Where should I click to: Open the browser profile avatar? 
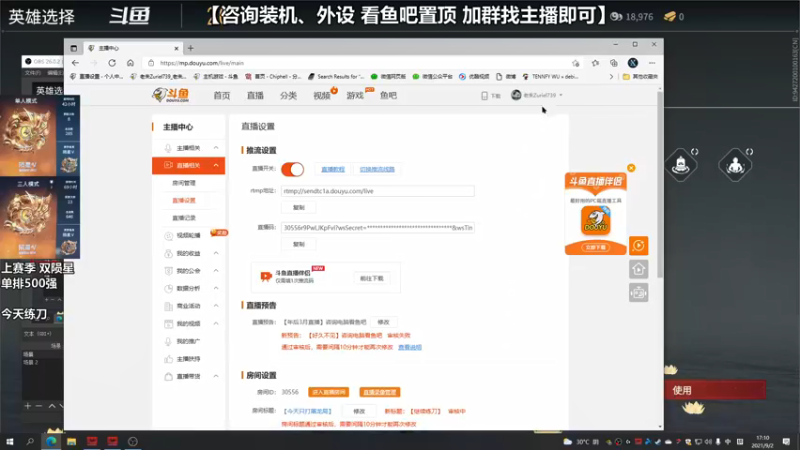(633, 63)
